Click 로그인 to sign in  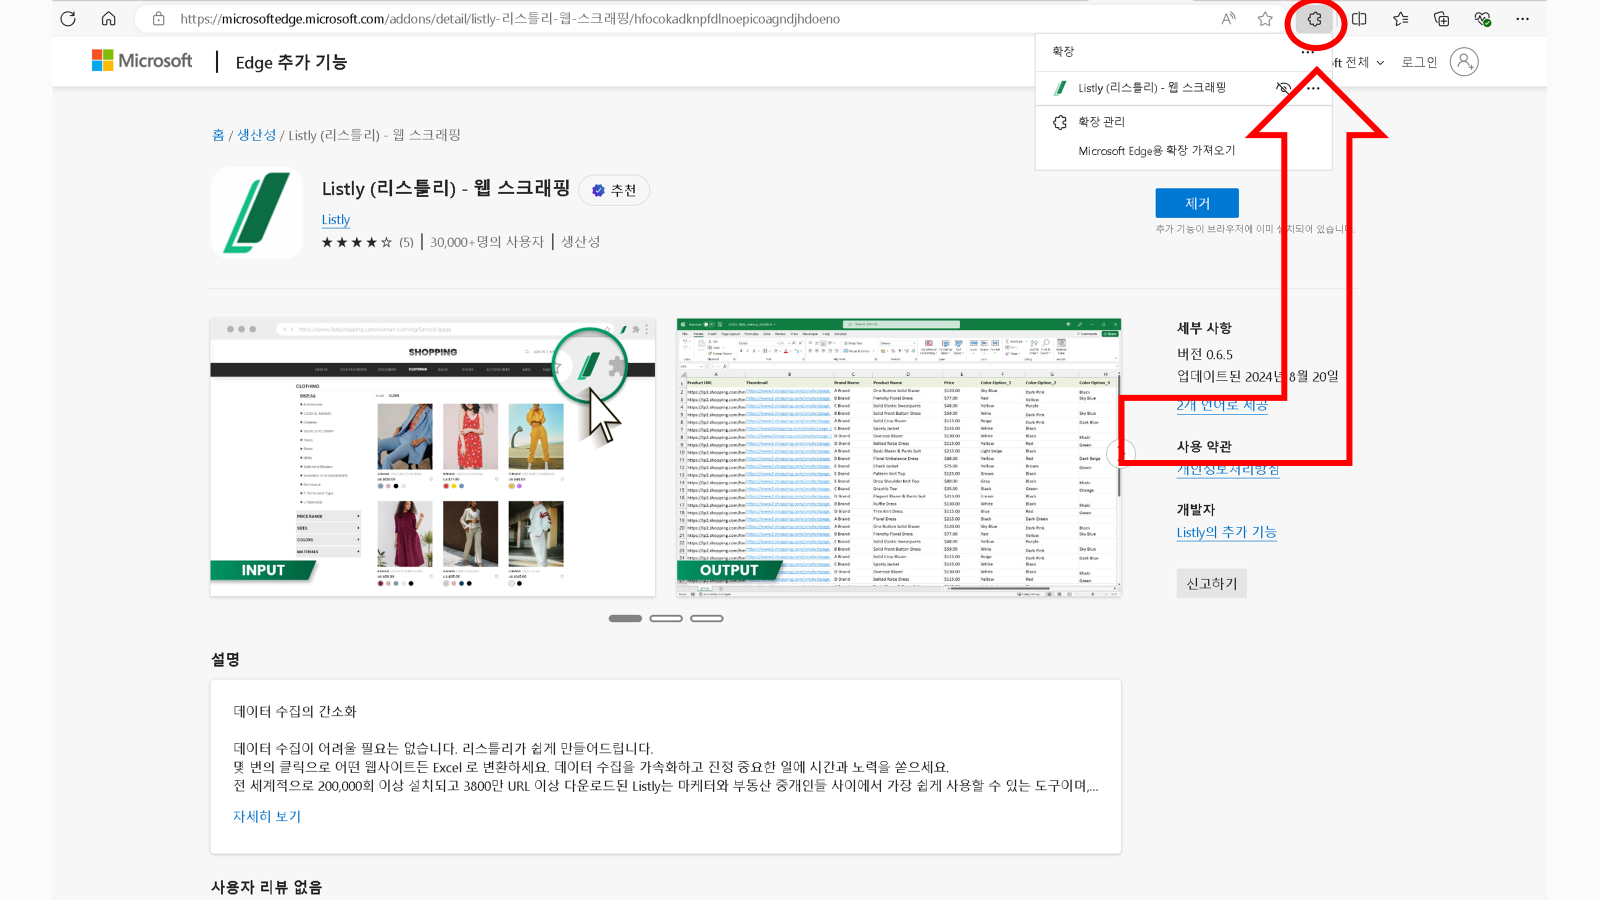[x=1418, y=62]
